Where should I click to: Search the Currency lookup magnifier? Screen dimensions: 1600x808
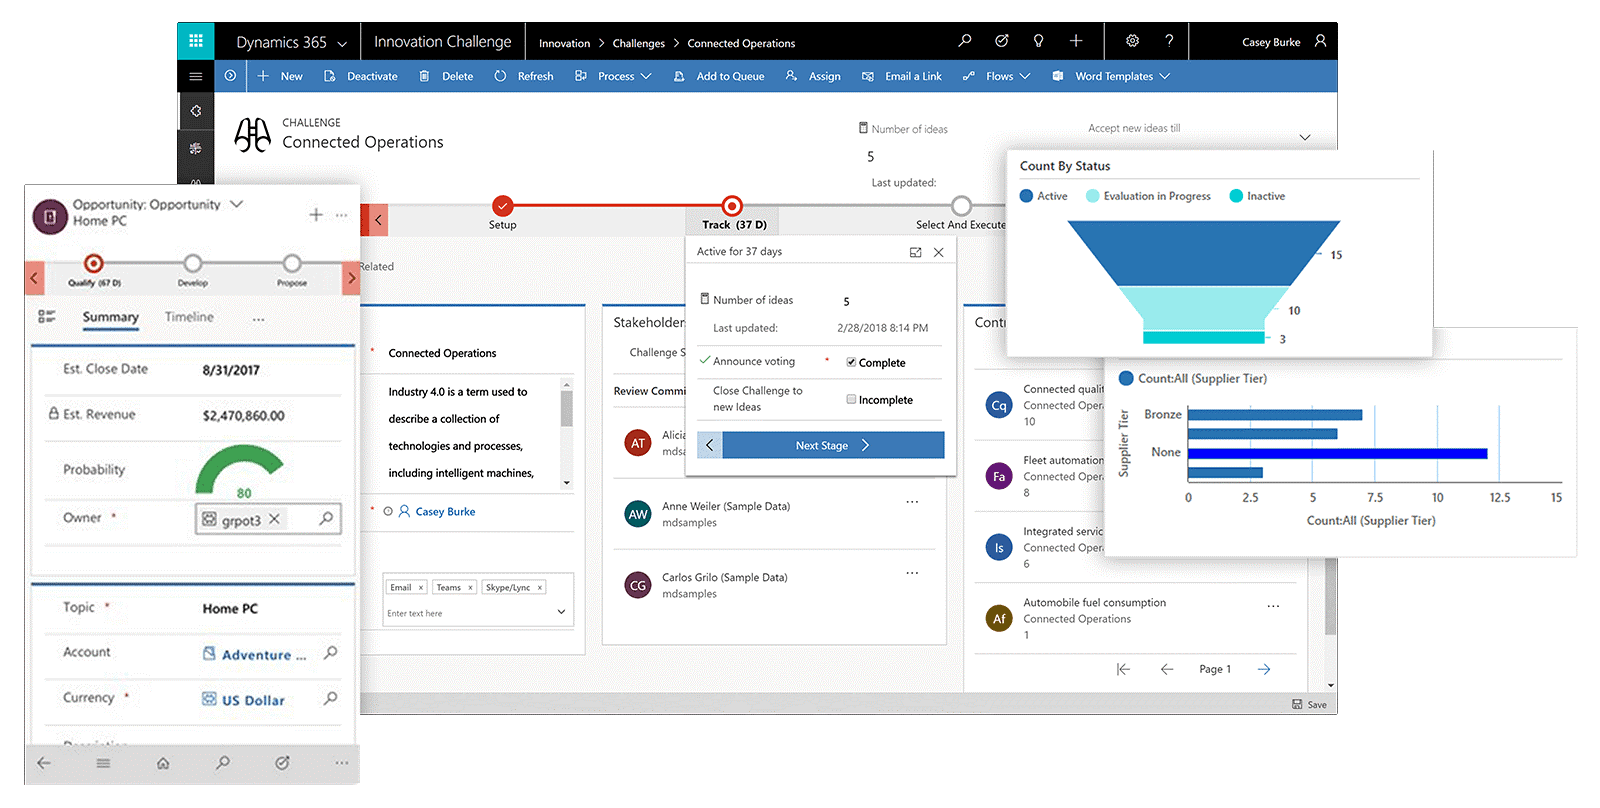[330, 699]
